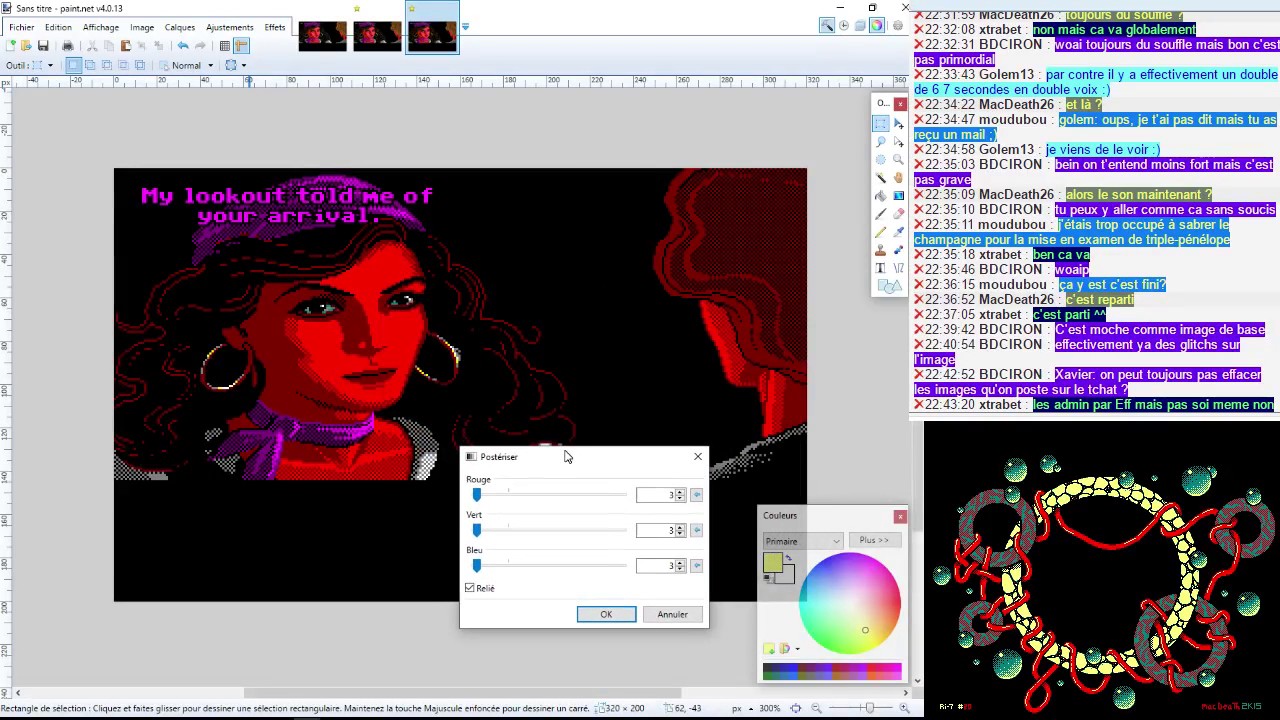Select the Text tool

(880, 267)
